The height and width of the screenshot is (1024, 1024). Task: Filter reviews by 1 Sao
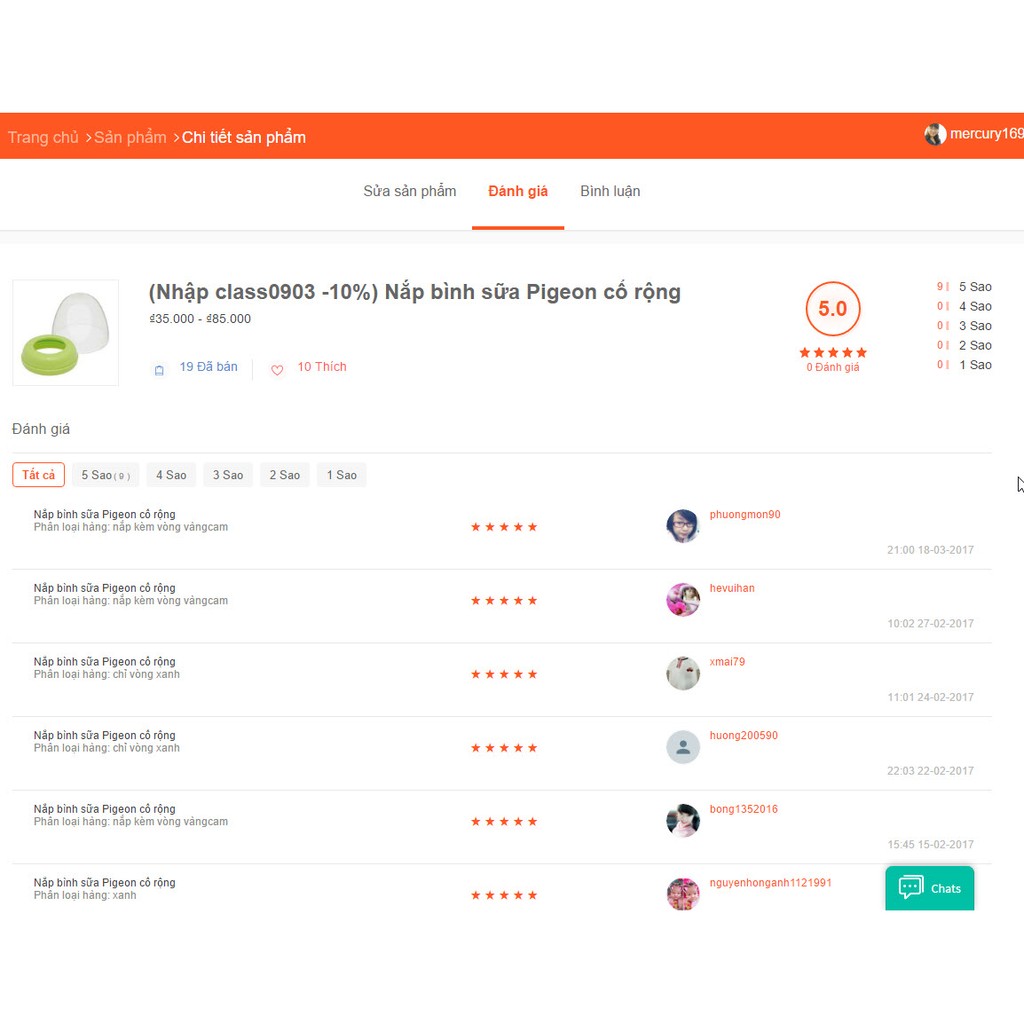tap(342, 475)
